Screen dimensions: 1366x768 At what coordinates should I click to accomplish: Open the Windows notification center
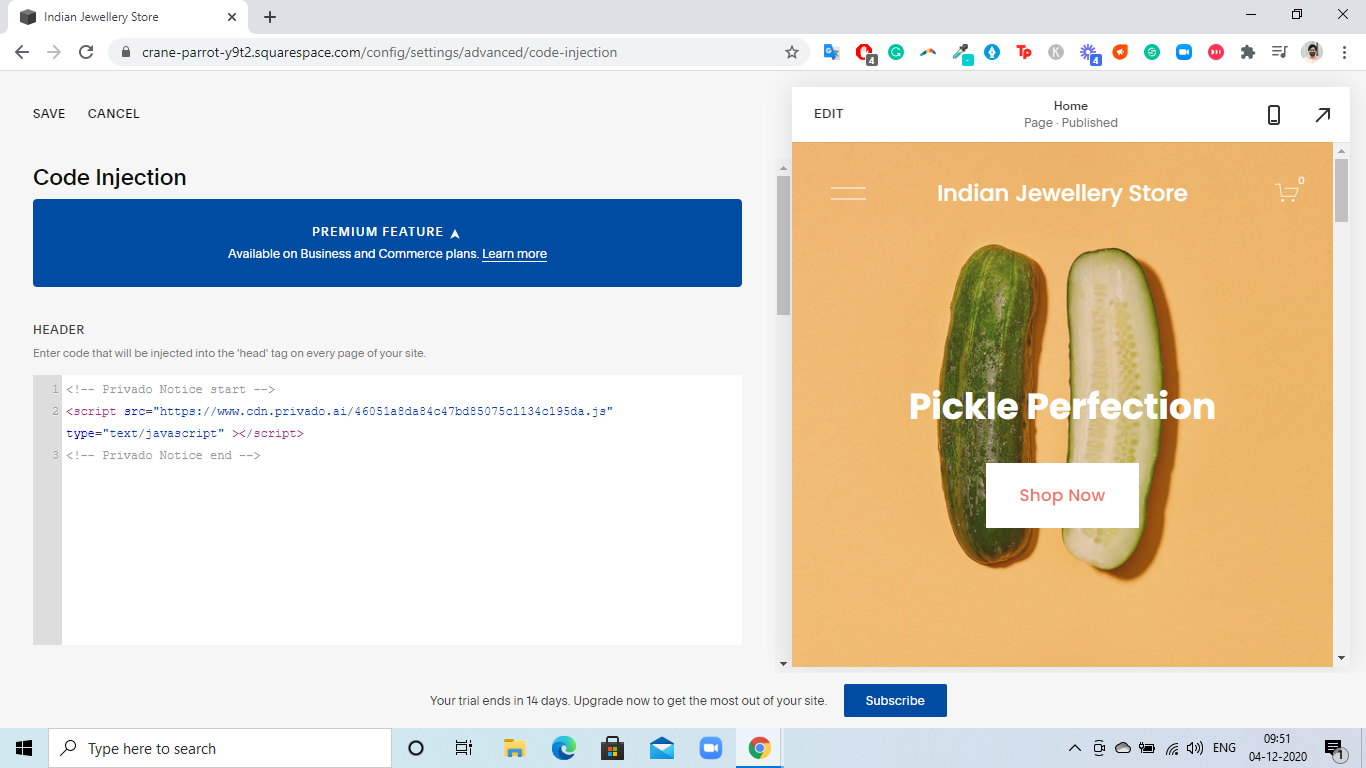click(x=1334, y=748)
